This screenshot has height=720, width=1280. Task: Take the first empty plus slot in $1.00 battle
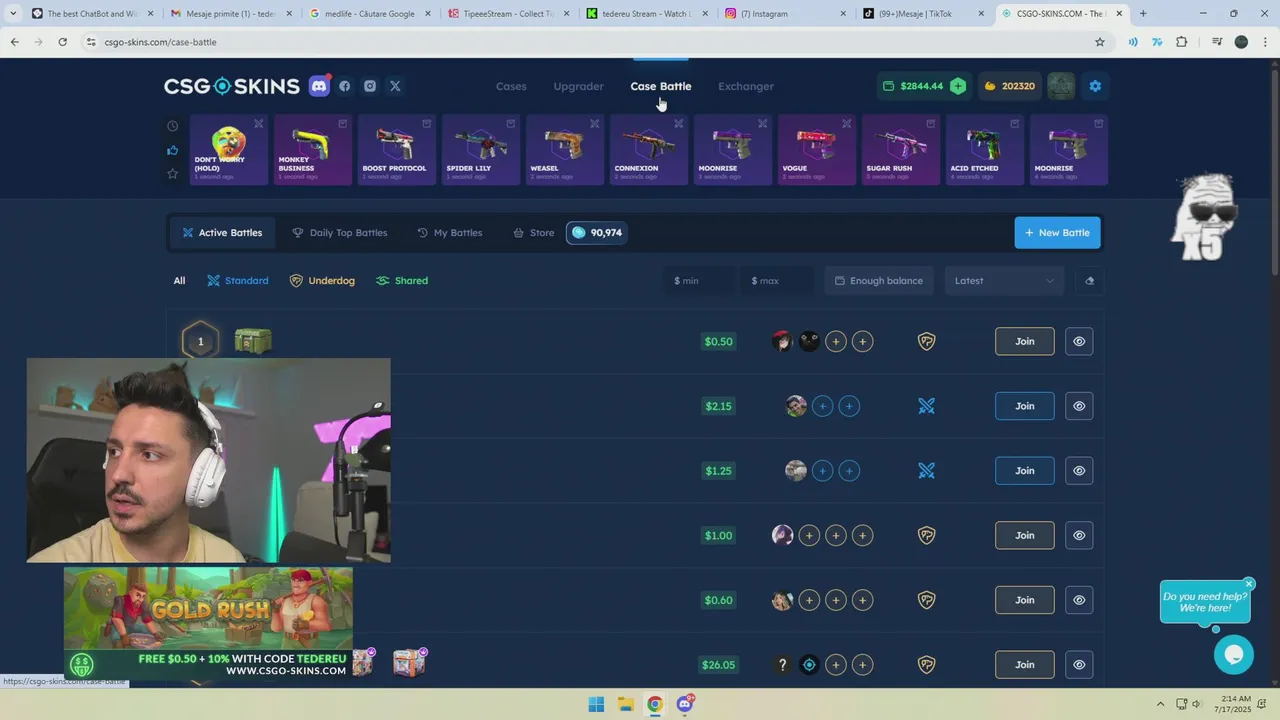[809, 535]
